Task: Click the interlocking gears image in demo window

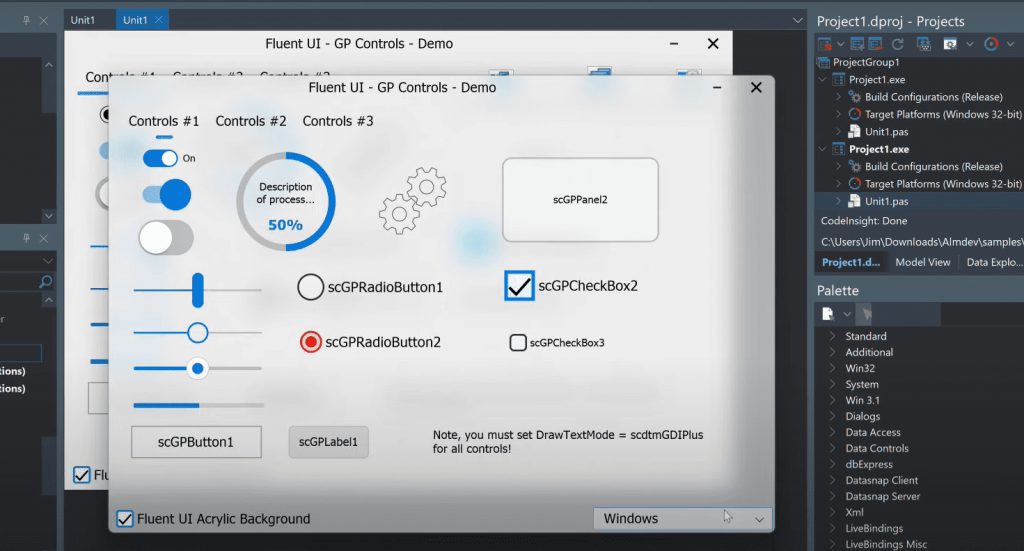Action: pyautogui.click(x=413, y=200)
